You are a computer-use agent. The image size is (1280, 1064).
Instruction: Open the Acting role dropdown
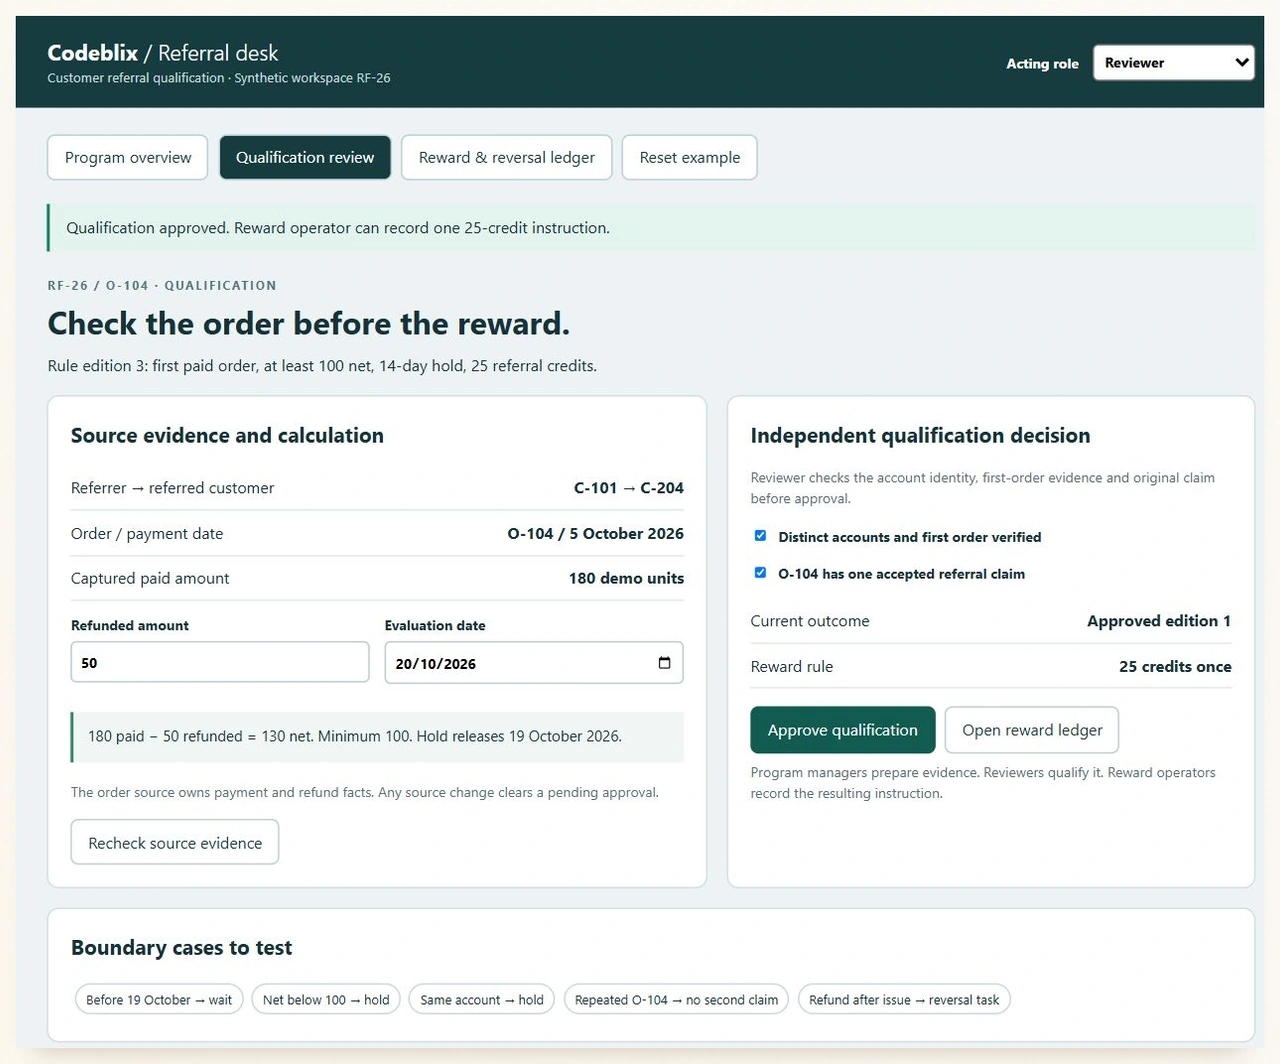tap(1173, 63)
